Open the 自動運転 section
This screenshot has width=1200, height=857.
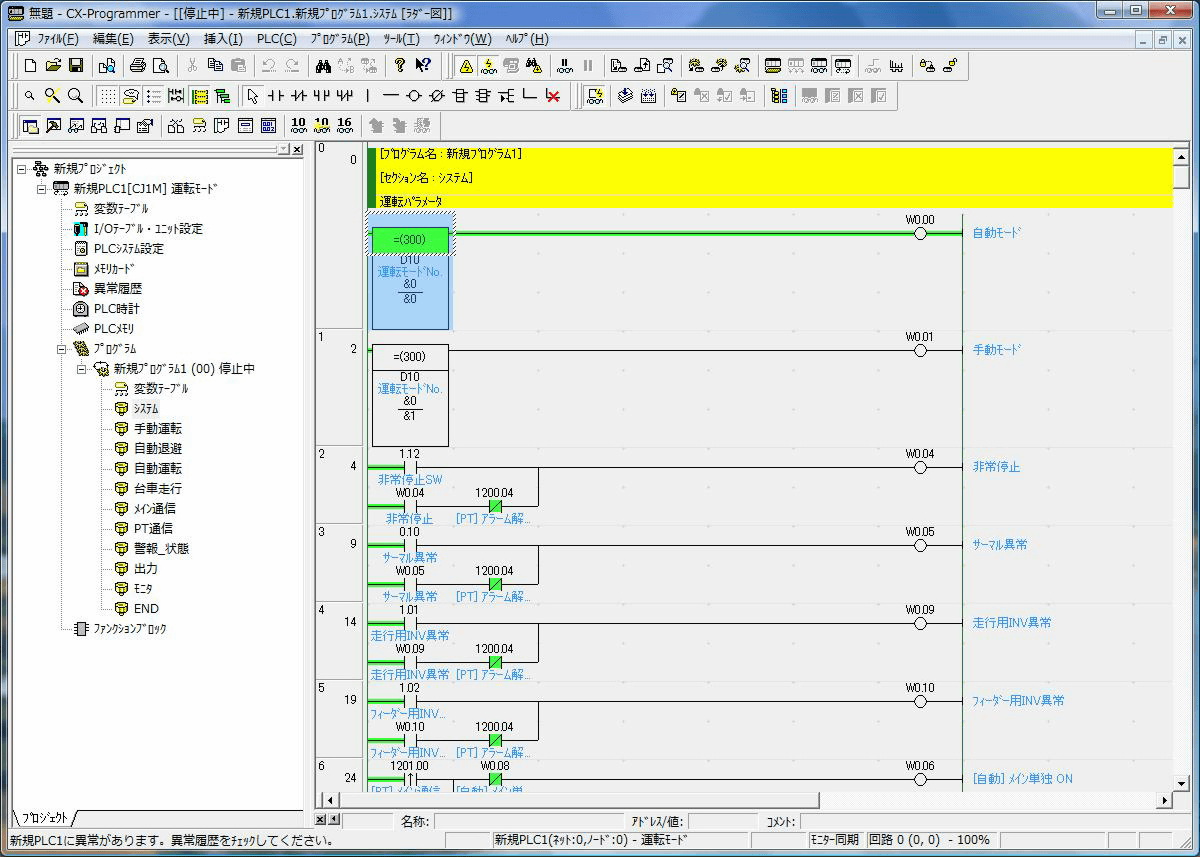coord(158,469)
